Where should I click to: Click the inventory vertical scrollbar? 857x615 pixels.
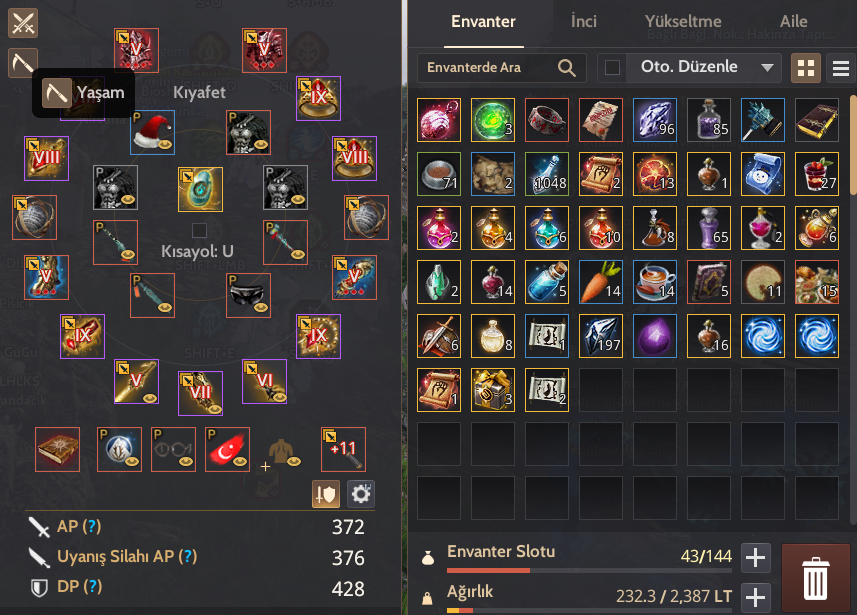tap(853, 145)
